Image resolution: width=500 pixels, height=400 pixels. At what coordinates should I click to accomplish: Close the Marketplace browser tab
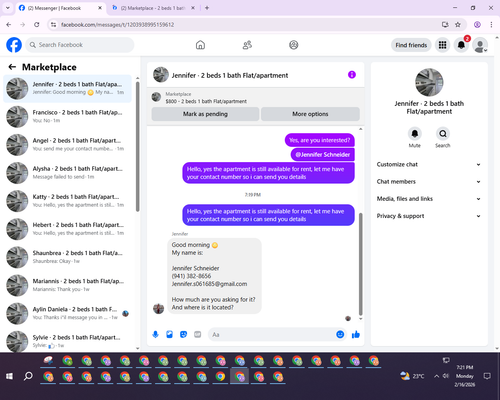(193, 8)
